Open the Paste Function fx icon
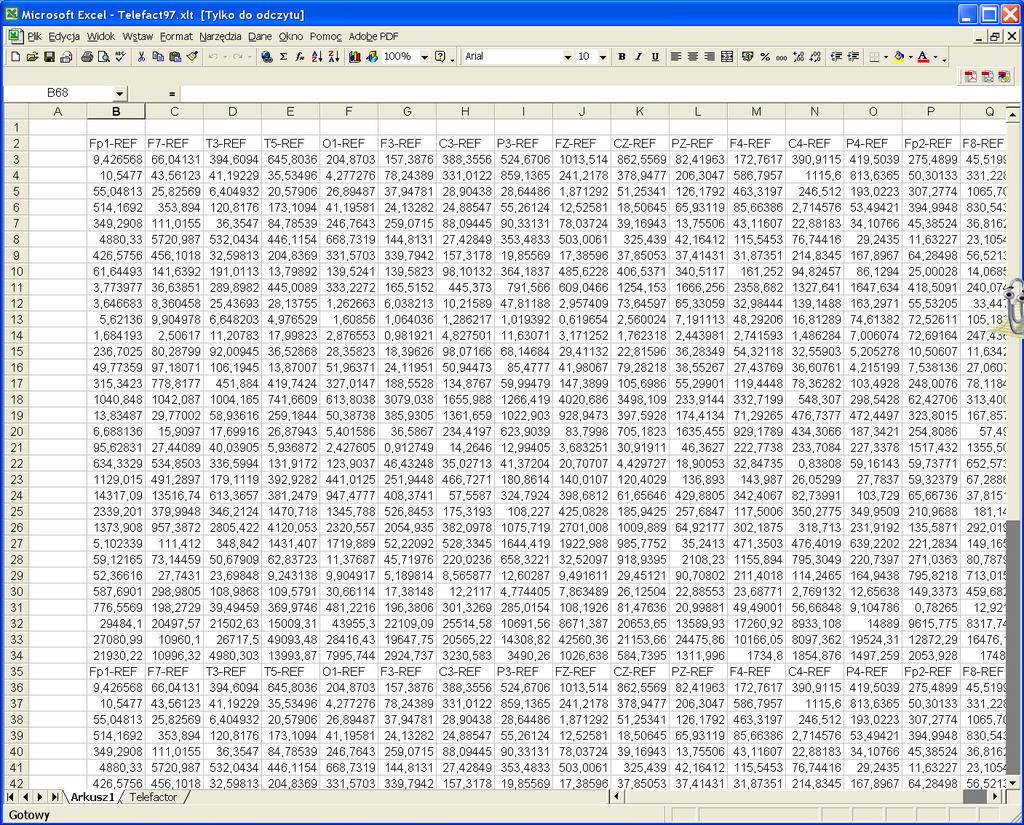The height and width of the screenshot is (825, 1024). pyautogui.click(x=300, y=57)
